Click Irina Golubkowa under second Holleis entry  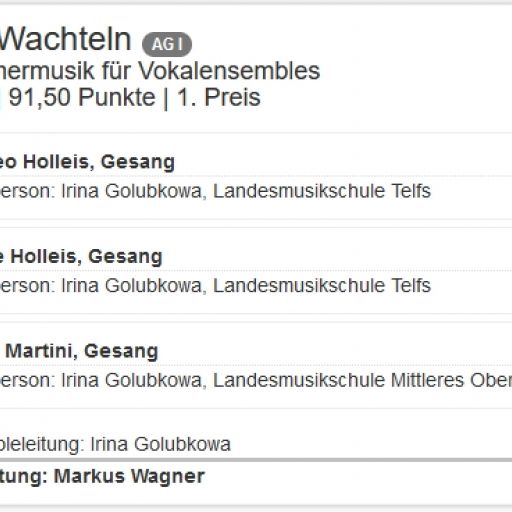coord(132,286)
